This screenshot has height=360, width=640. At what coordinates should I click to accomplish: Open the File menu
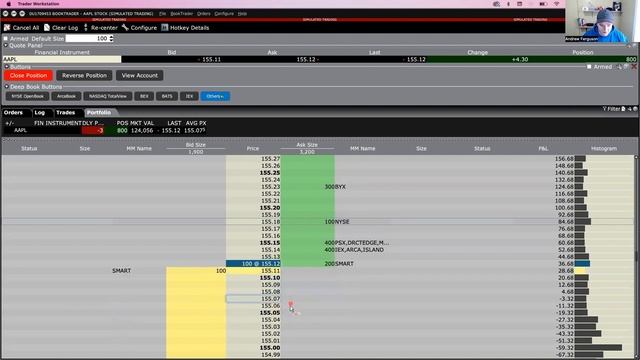162,13
